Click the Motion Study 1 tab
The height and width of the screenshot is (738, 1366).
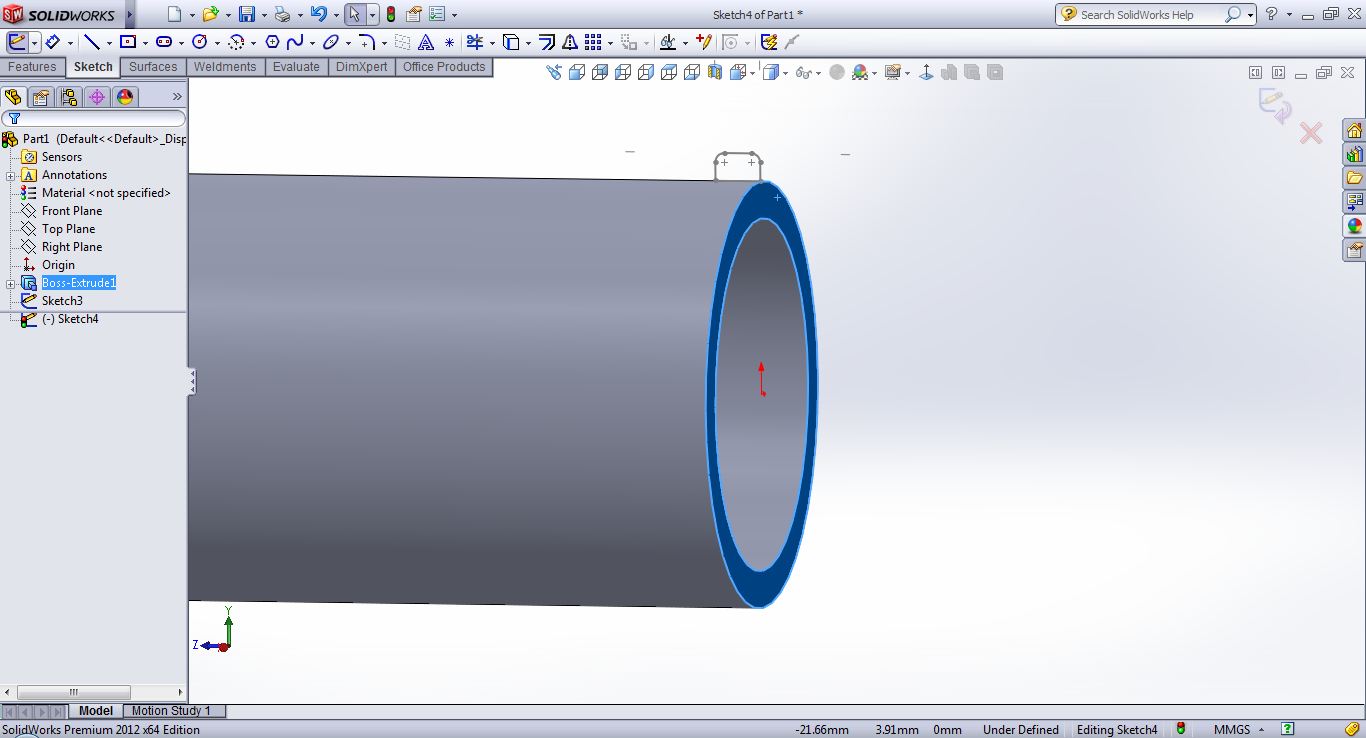coord(171,711)
